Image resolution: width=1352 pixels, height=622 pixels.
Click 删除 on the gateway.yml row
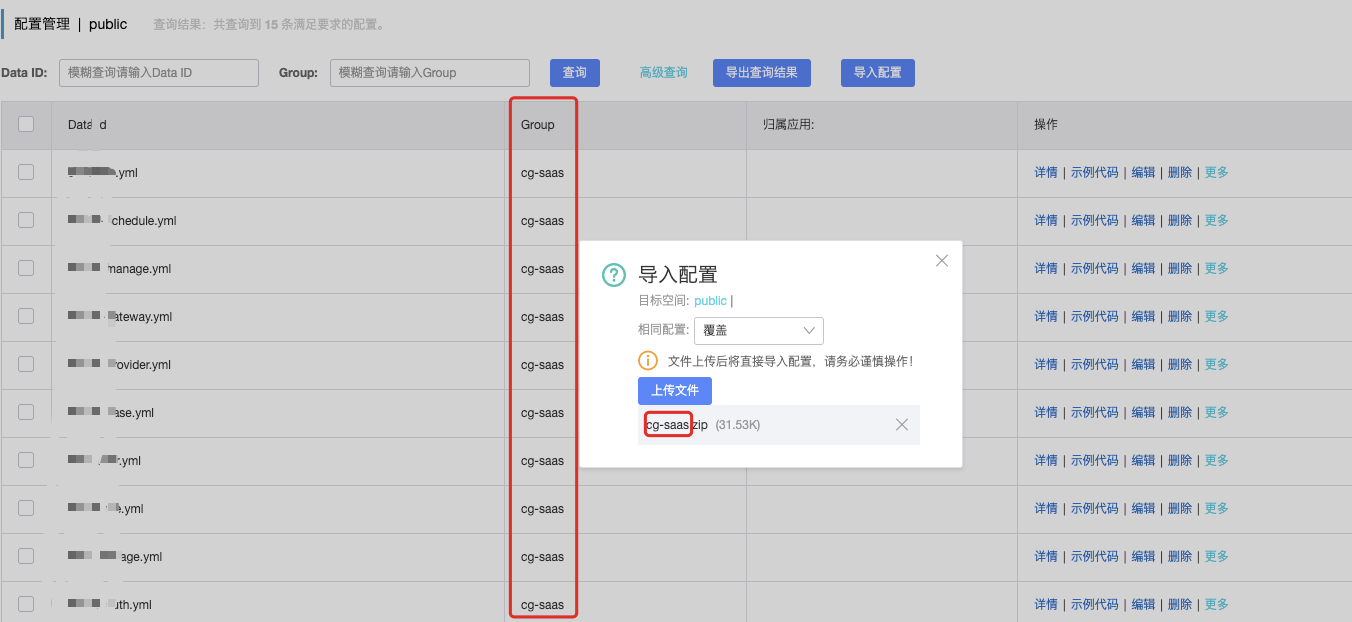coord(1180,316)
